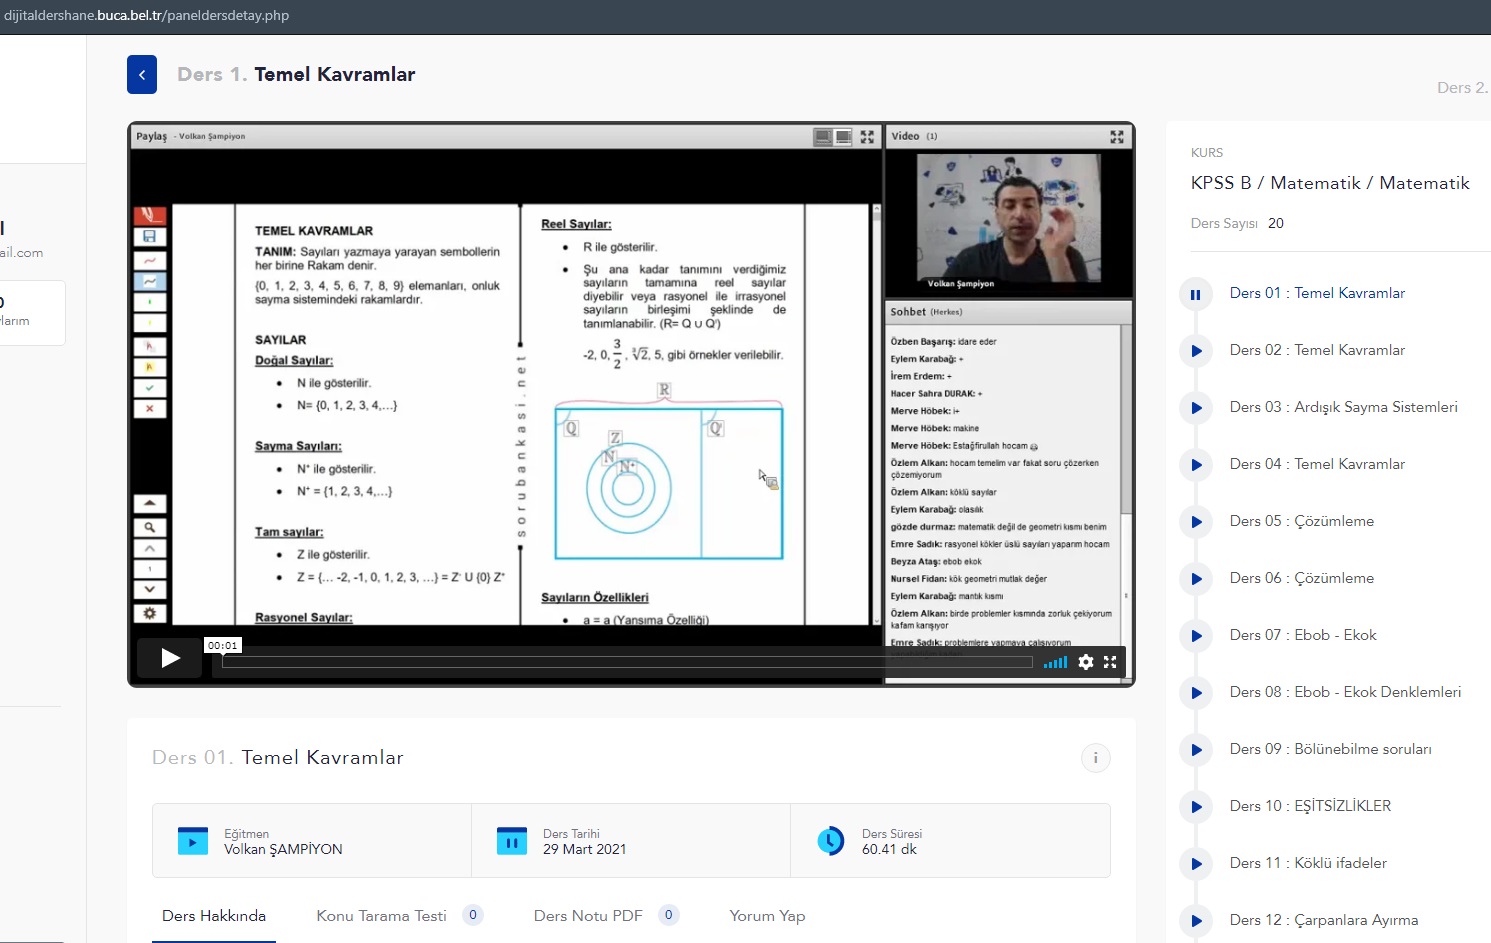1491x943 pixels.
Task: Click the red pen icon atop the whiteboard toolbar
Action: click(x=150, y=215)
